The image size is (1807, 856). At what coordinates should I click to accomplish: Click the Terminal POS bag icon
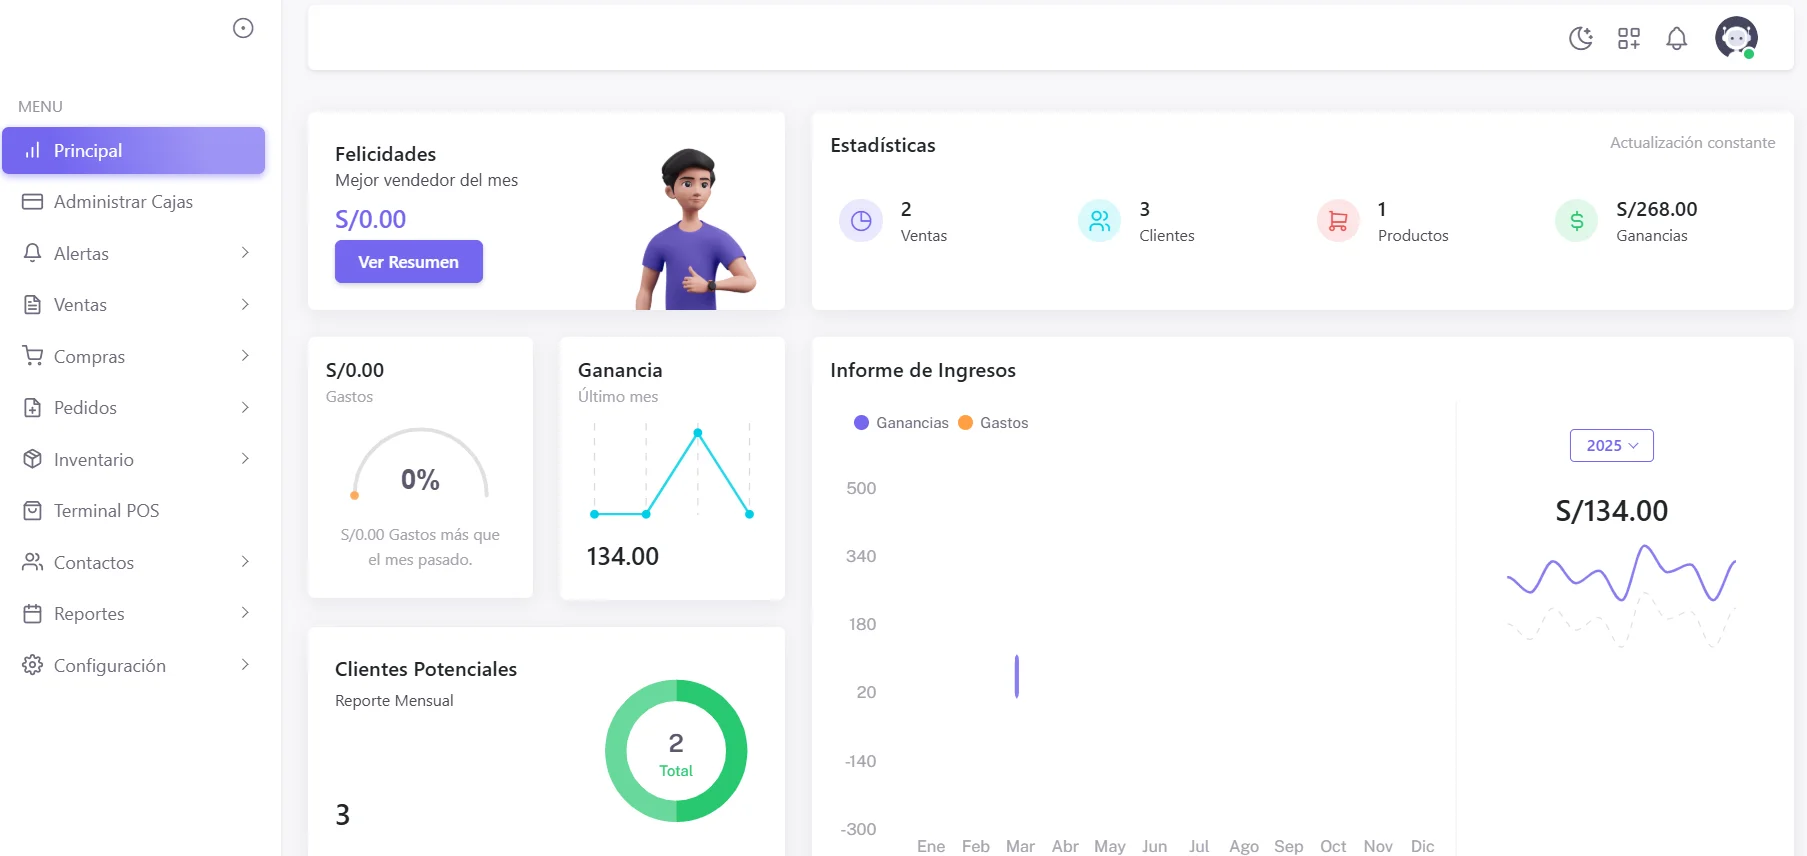tap(33, 511)
